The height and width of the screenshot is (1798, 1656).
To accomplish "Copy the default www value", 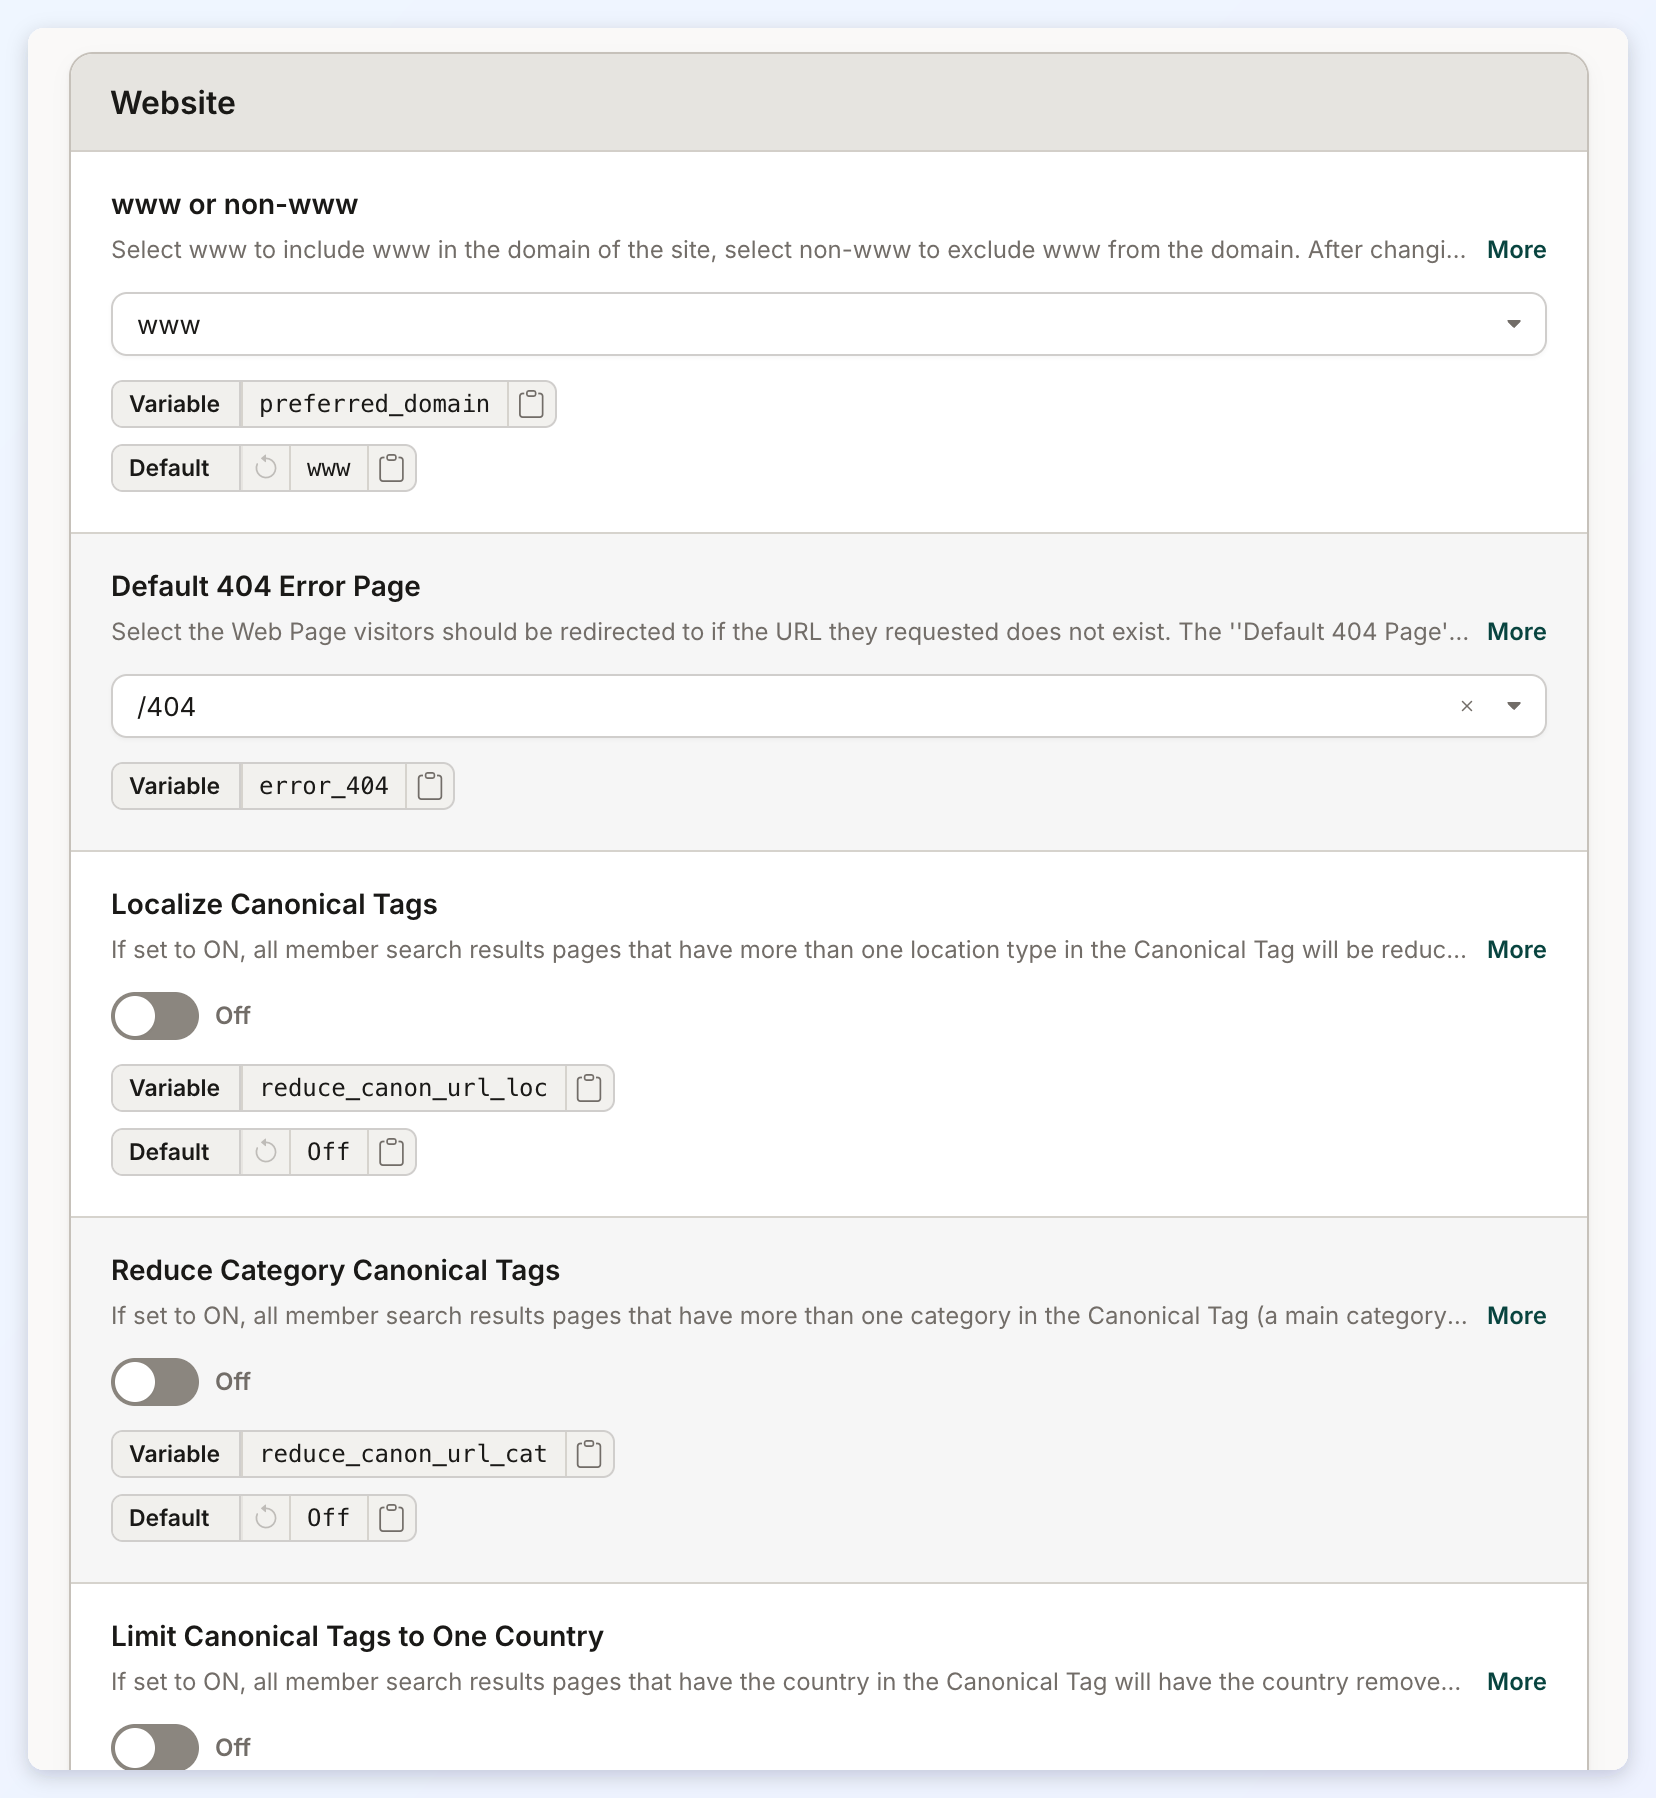I will pyautogui.click(x=391, y=468).
